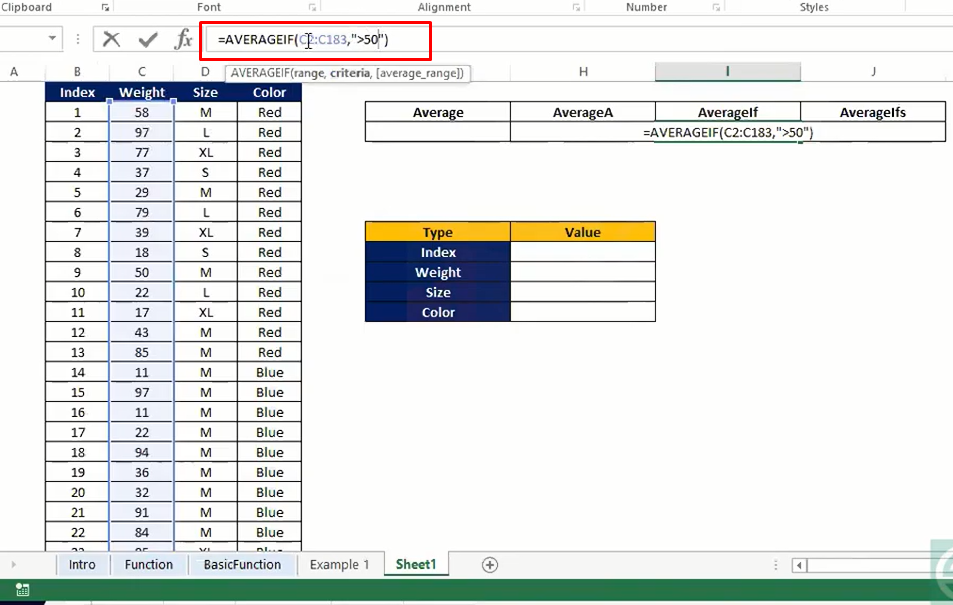
Task: Open the Example 1 sheet tab
Action: click(339, 564)
